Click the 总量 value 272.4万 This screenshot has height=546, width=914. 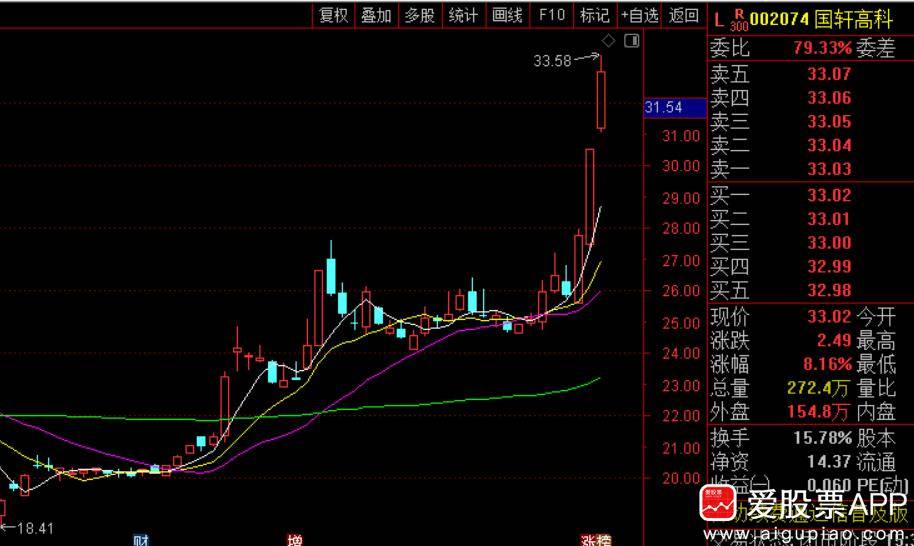click(x=818, y=388)
